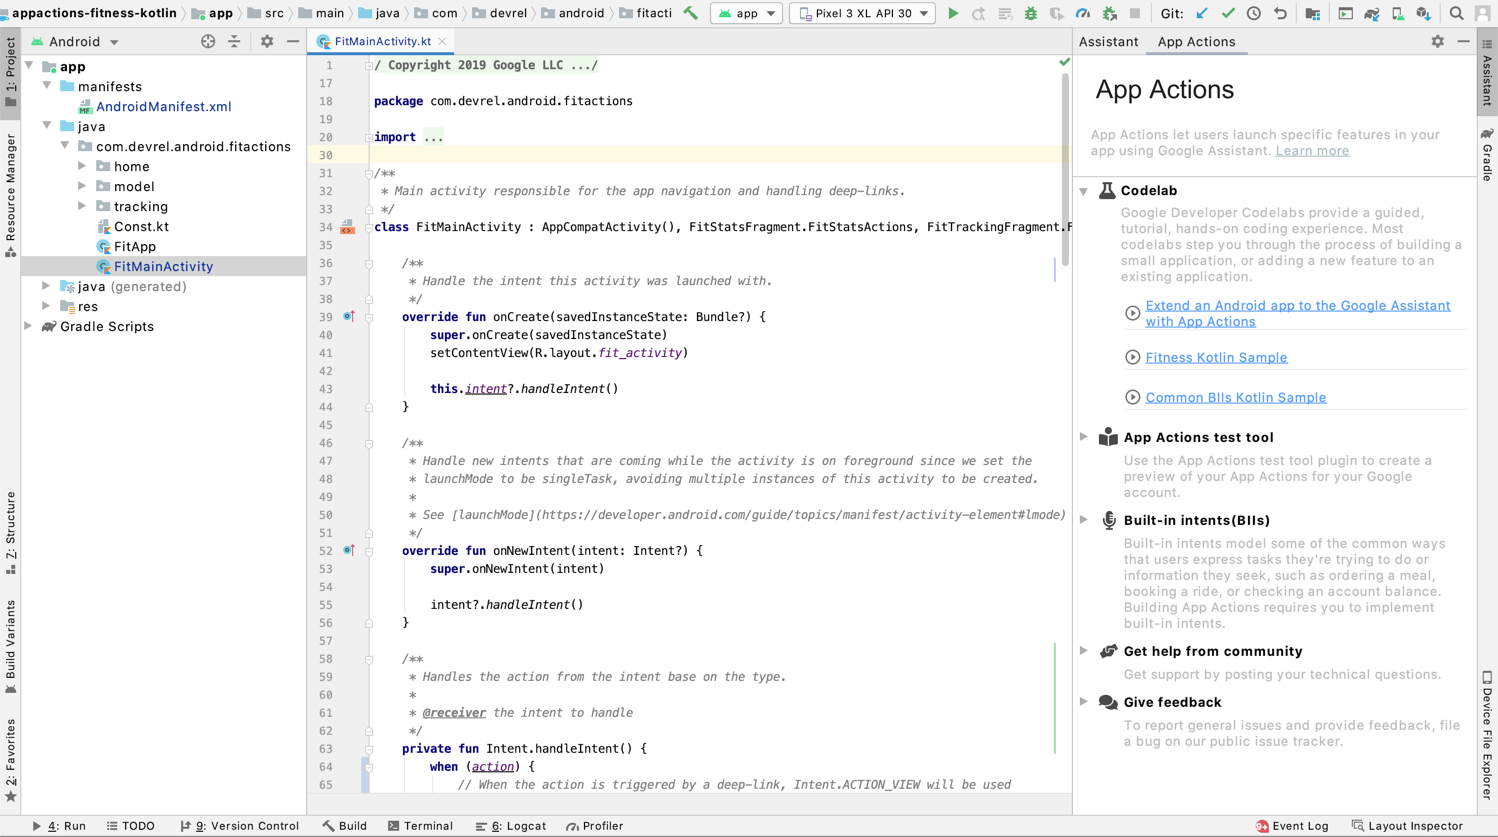Open the run configuration app dropdown
Viewport: 1498px width, 837px height.
pos(747,14)
